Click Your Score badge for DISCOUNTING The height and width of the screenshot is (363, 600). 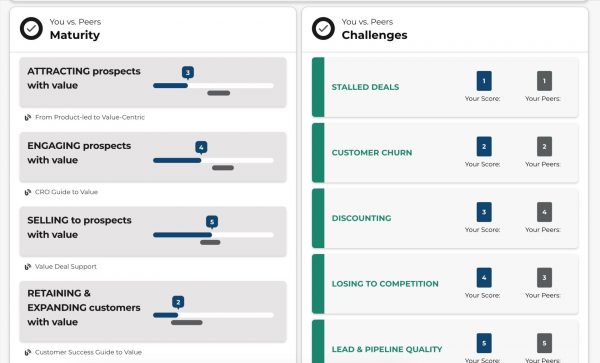(484, 212)
